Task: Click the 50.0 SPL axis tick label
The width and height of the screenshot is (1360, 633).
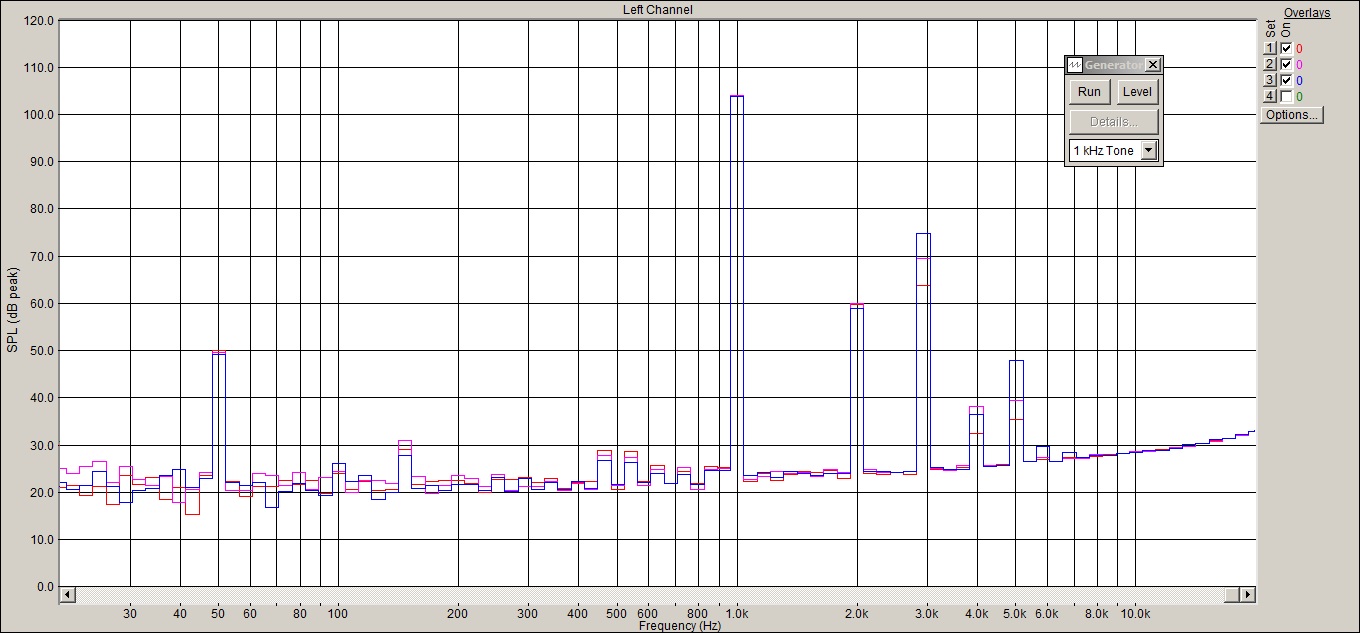Action: pos(42,350)
